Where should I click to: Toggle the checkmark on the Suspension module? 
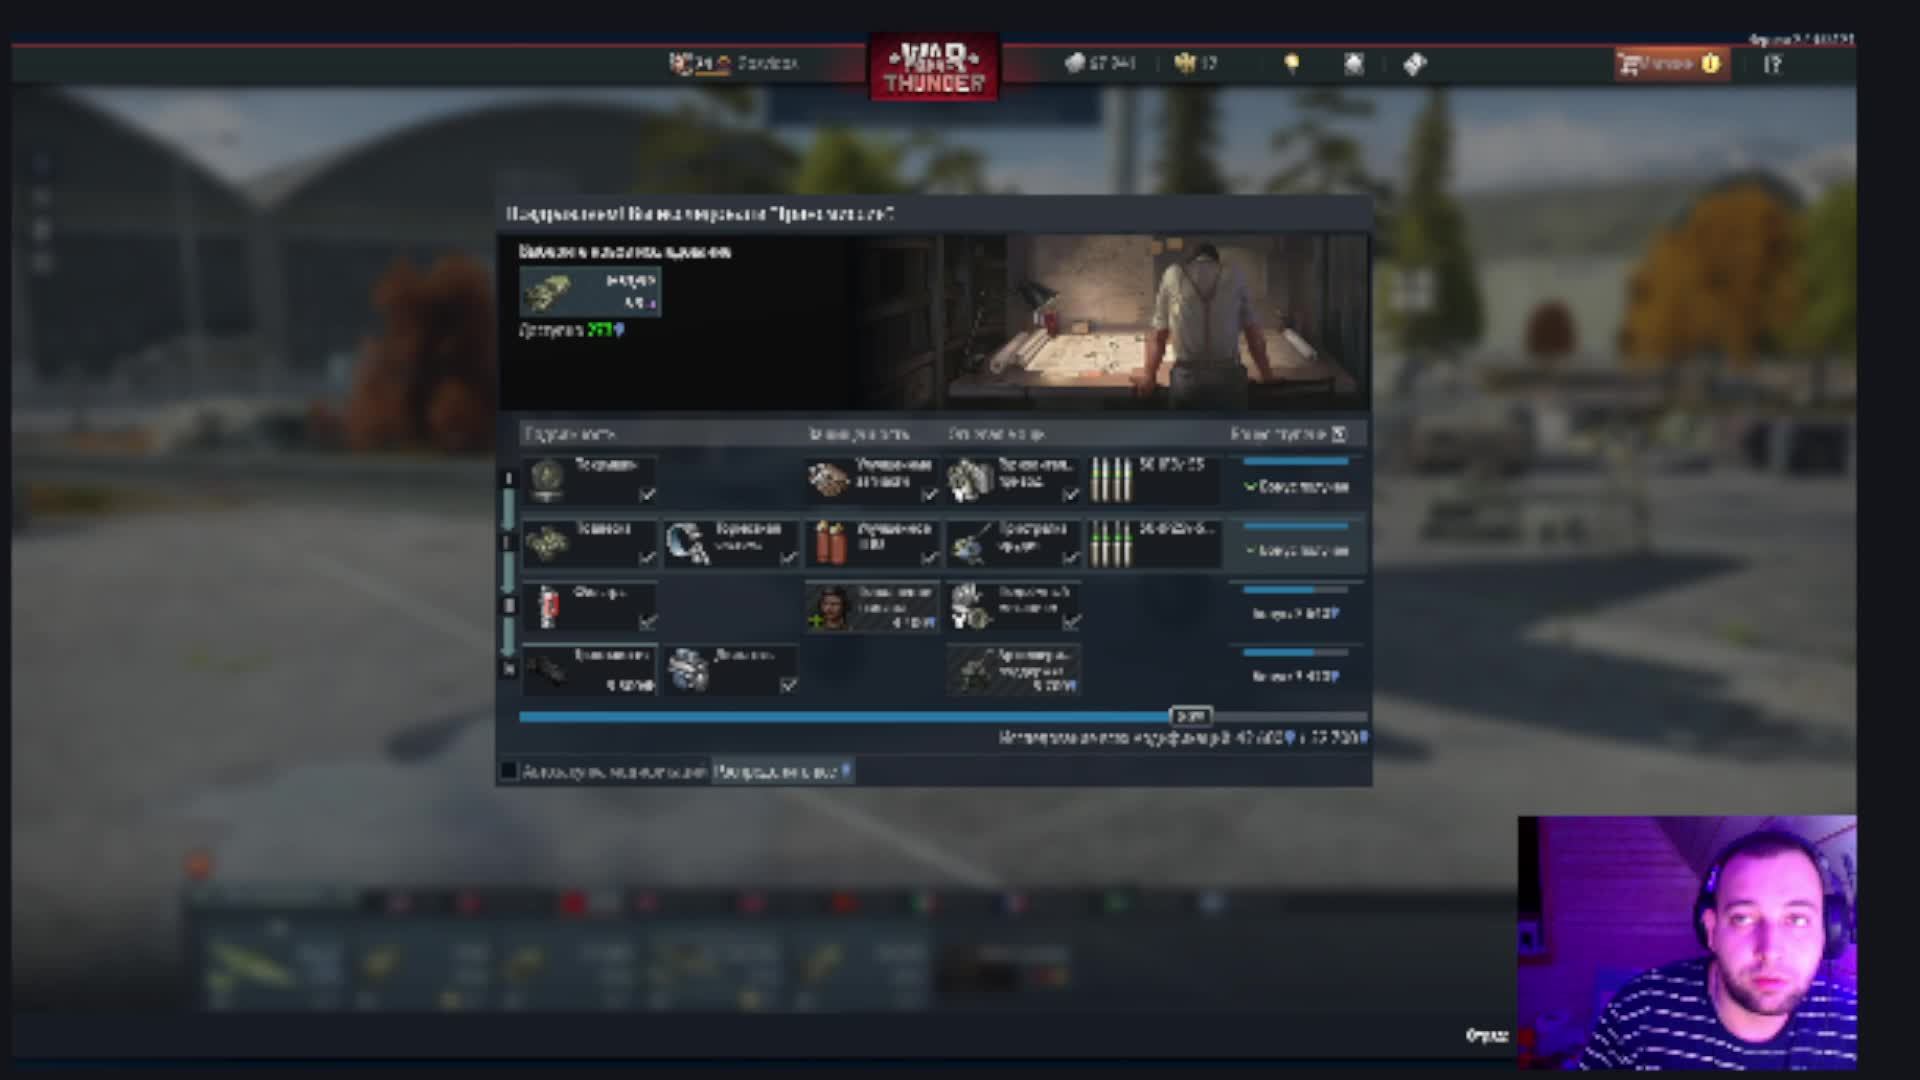(x=647, y=558)
